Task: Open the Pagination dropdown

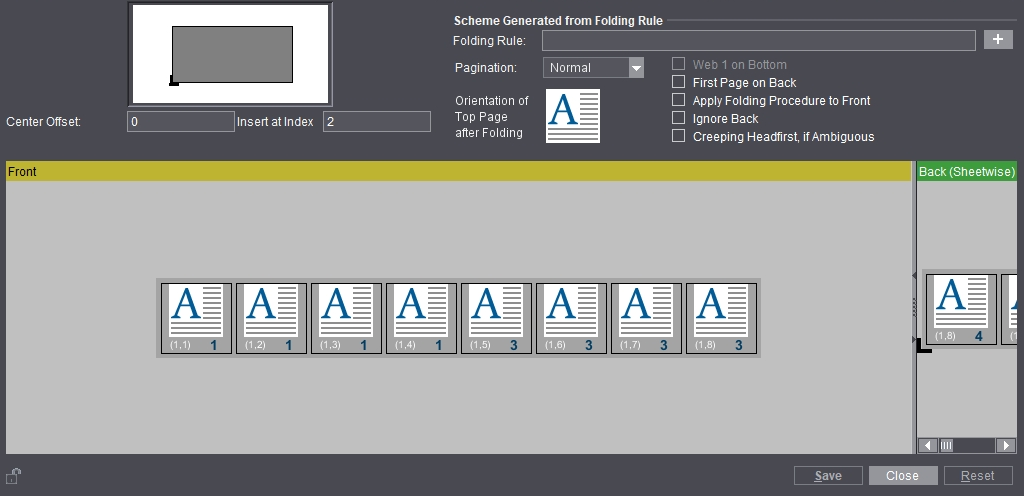Action: pos(636,68)
